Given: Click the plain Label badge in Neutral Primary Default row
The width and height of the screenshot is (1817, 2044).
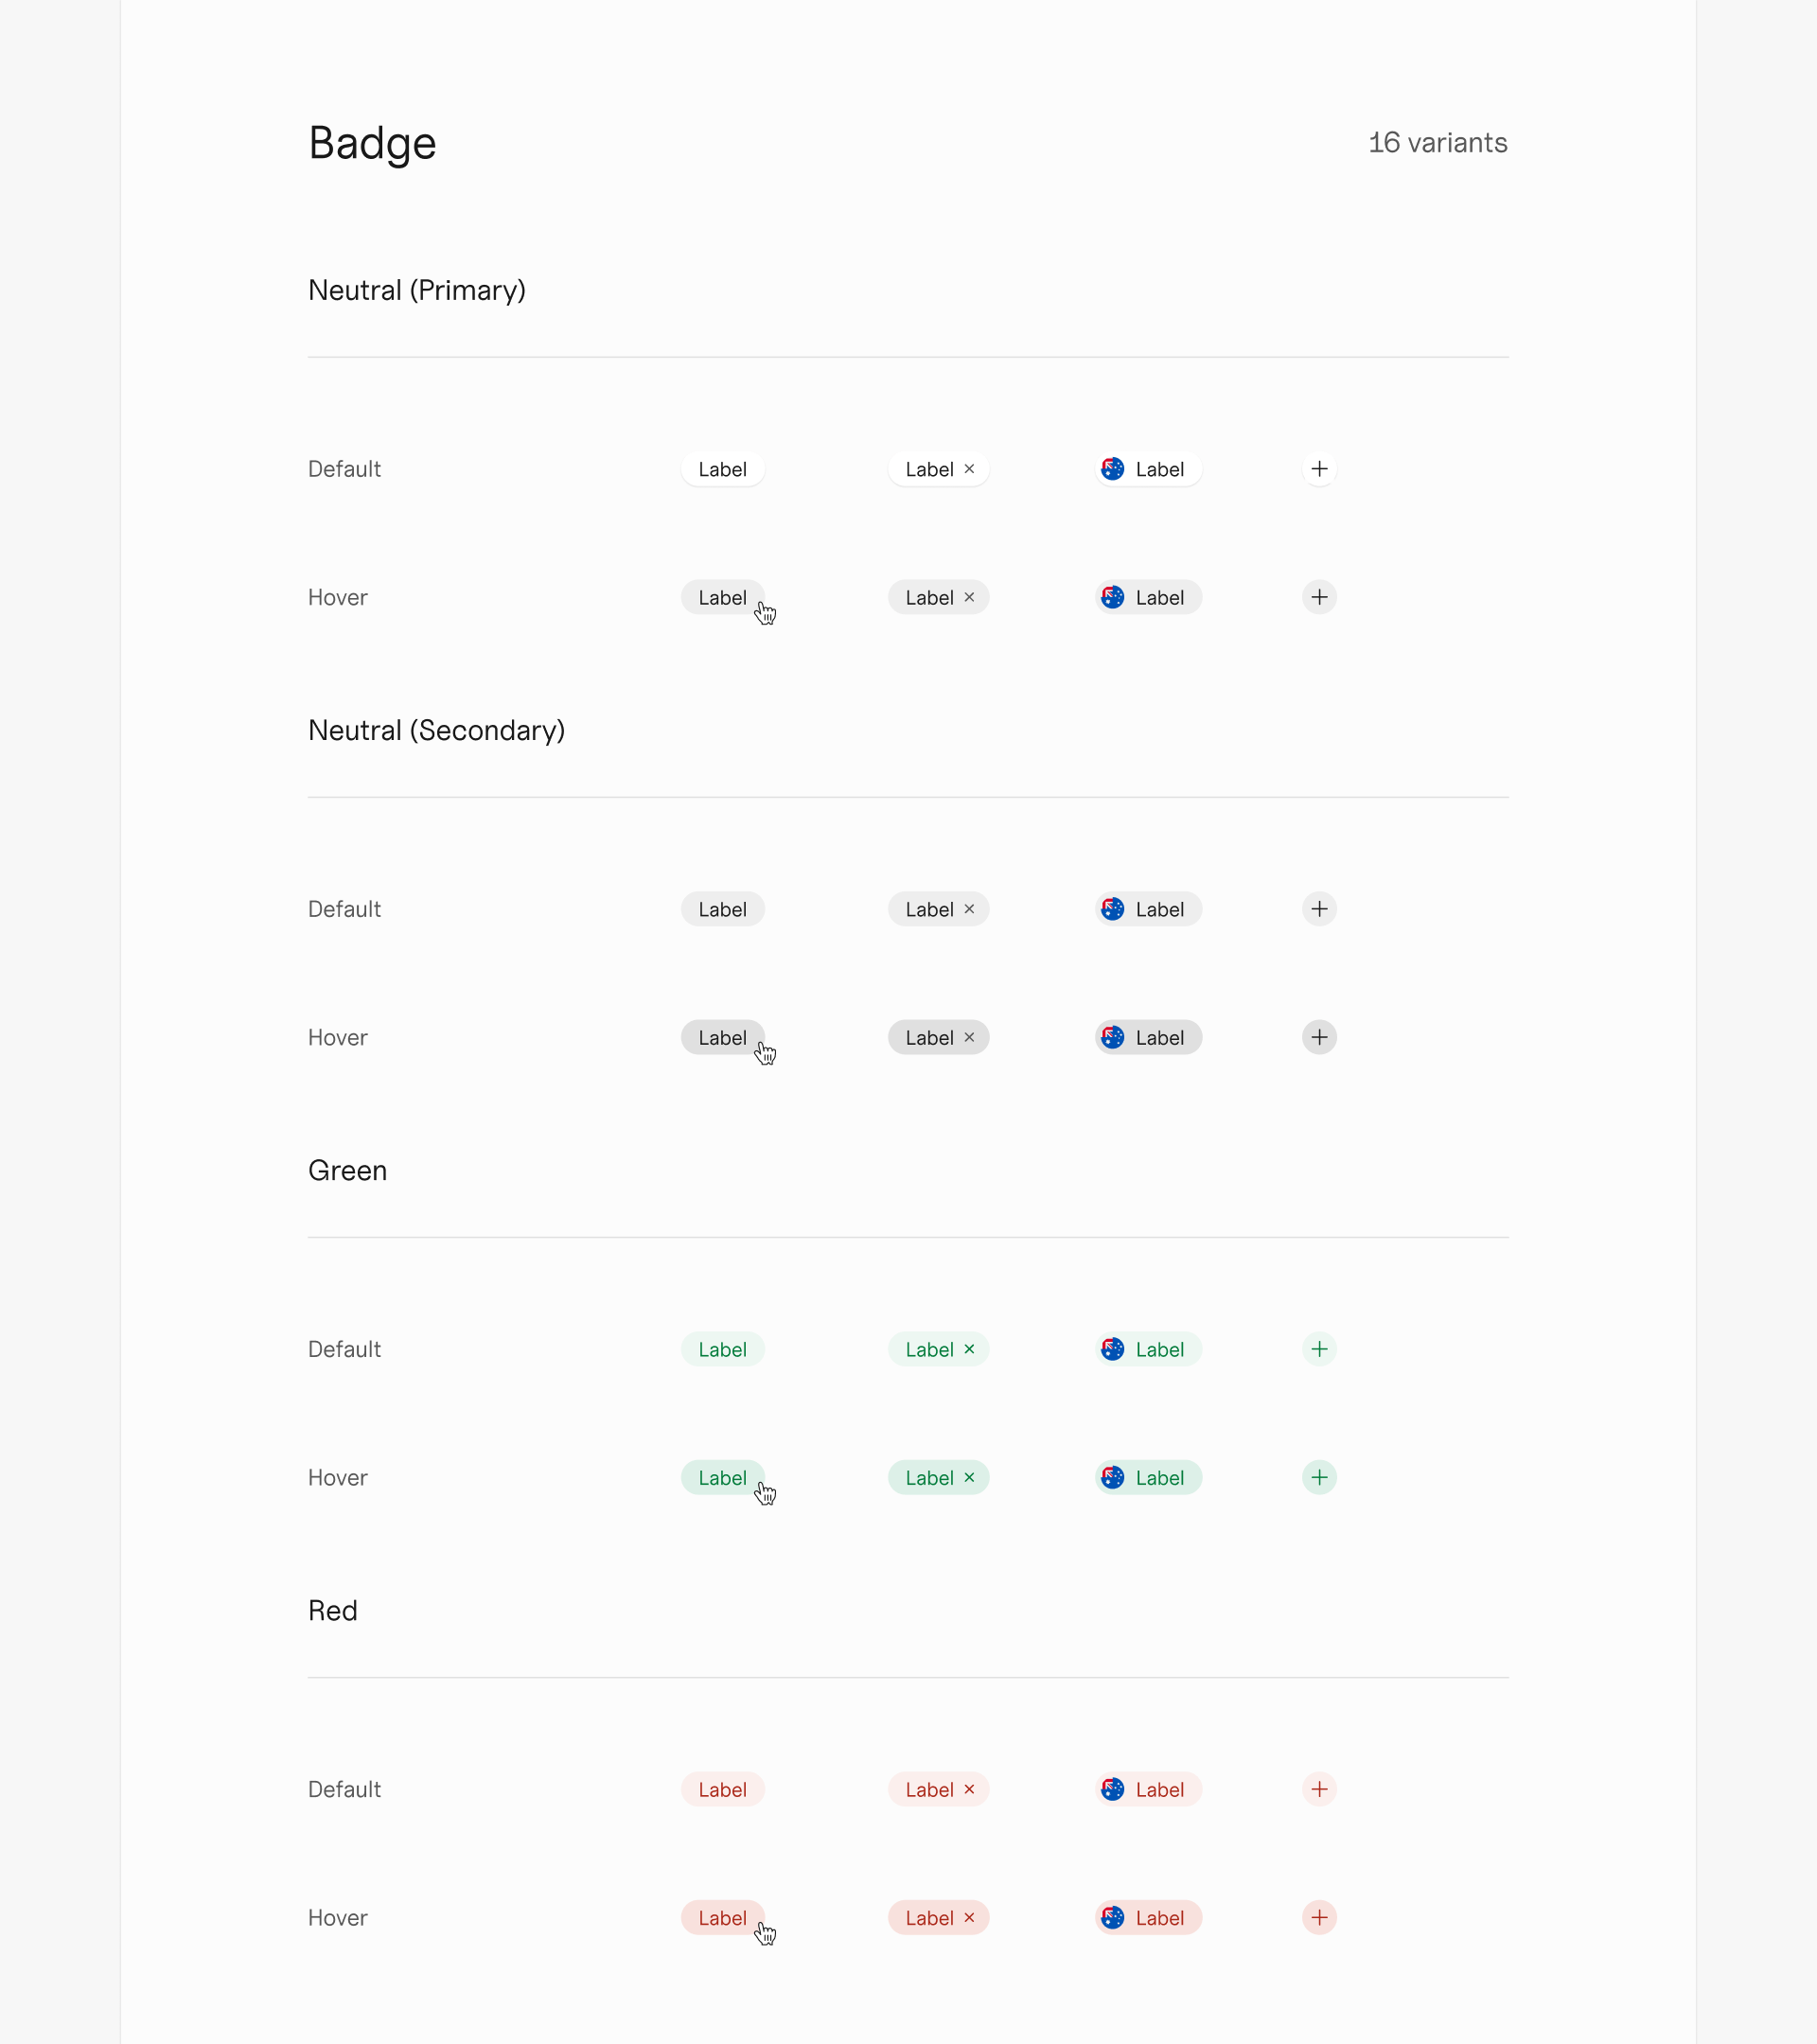Looking at the screenshot, I should pos(722,469).
